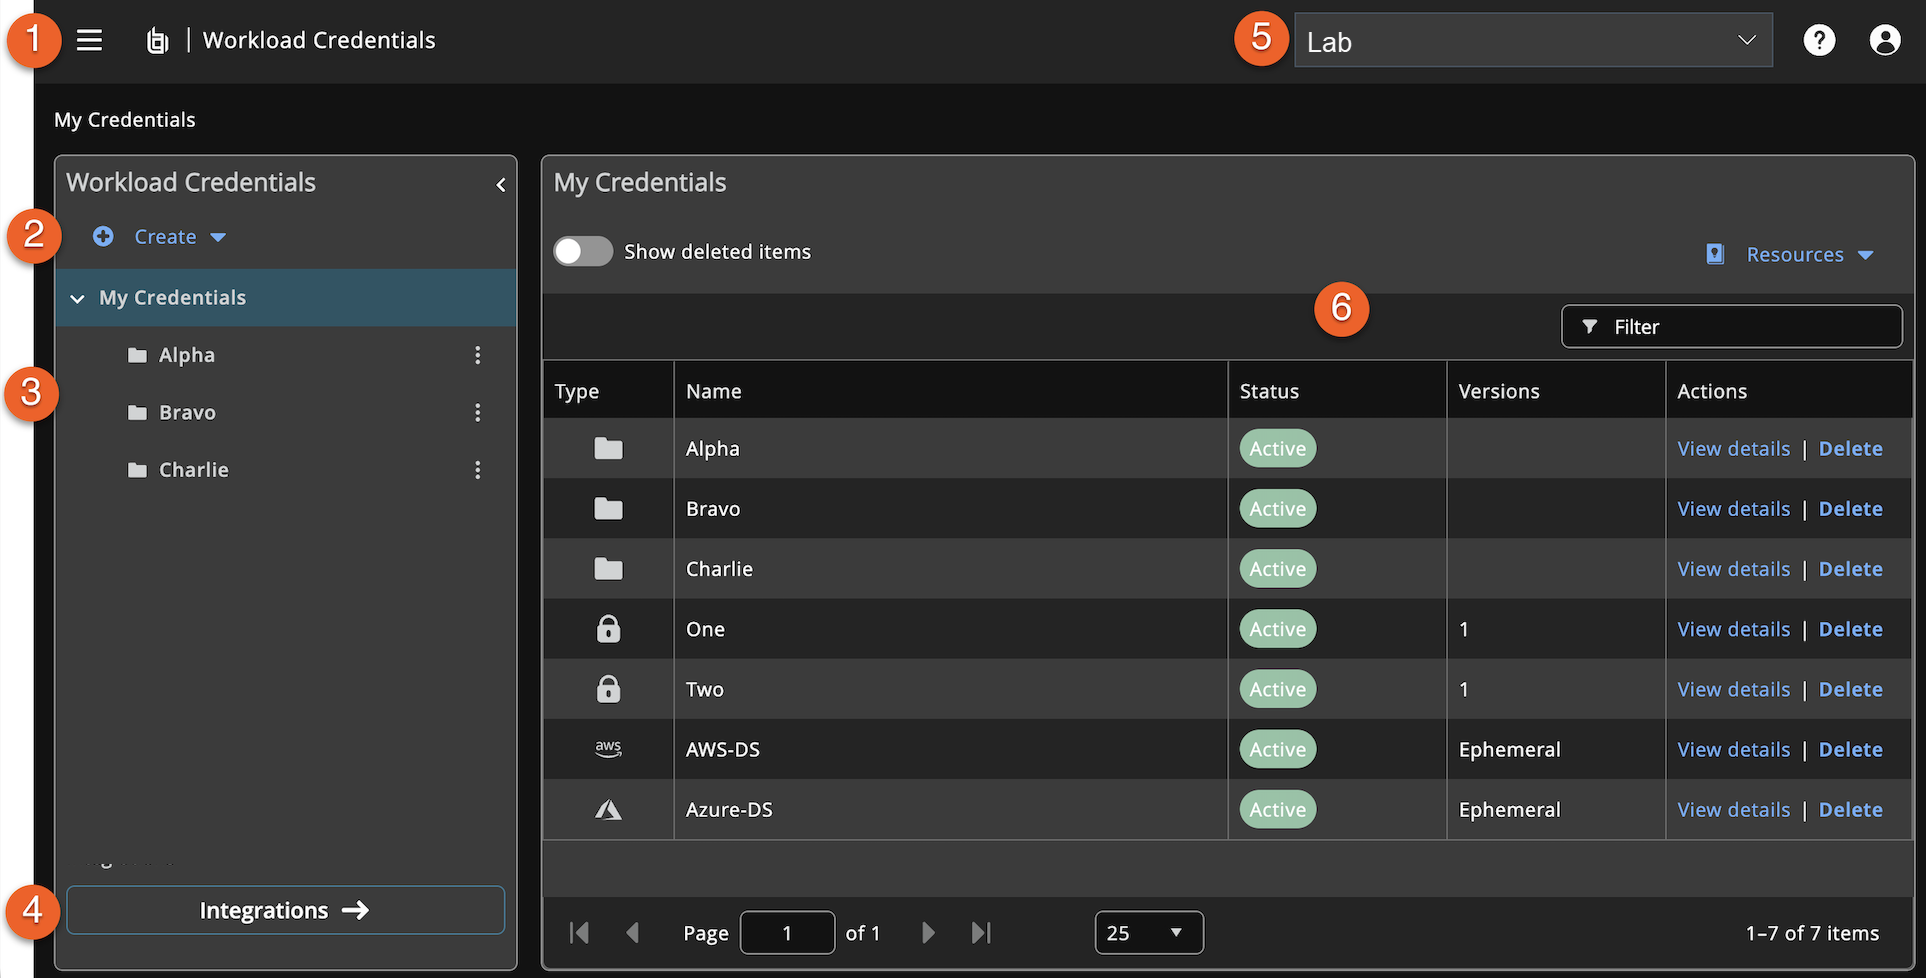Image resolution: width=1926 pixels, height=978 pixels.
Task: View details for AWS-DS
Action: point(1734,749)
